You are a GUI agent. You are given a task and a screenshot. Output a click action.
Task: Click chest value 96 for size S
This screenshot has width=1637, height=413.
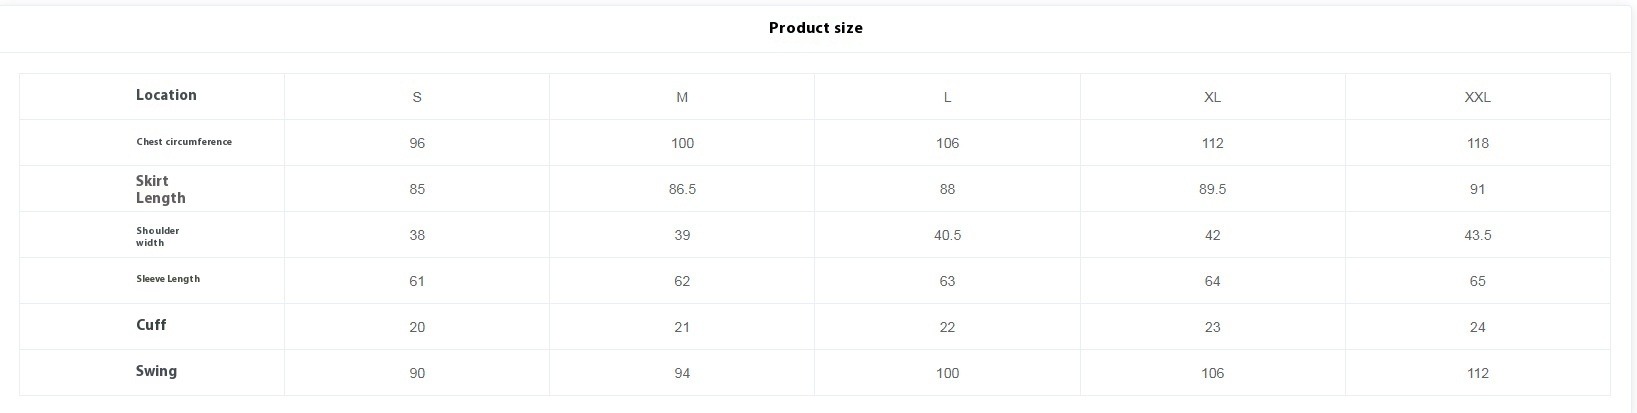click(417, 143)
